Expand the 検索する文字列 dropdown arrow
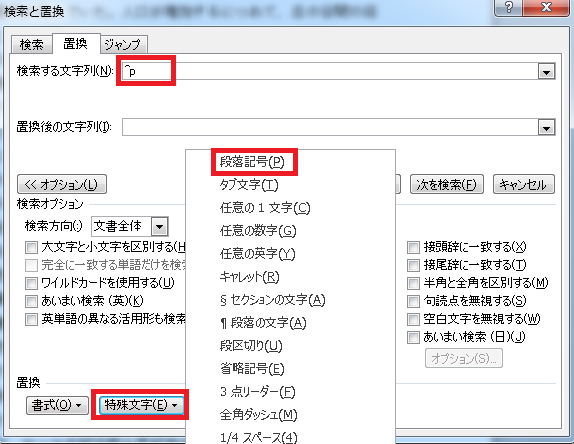 pos(546,72)
